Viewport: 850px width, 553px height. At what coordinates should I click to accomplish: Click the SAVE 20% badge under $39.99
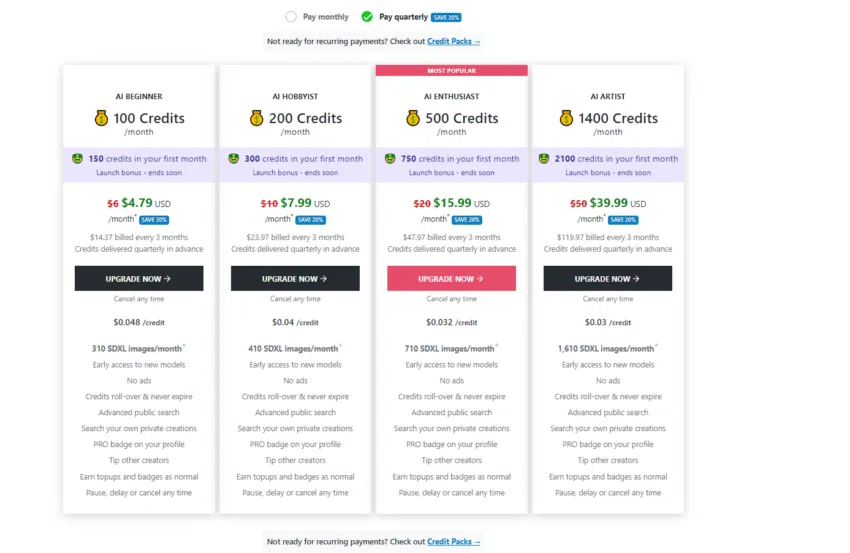(624, 220)
